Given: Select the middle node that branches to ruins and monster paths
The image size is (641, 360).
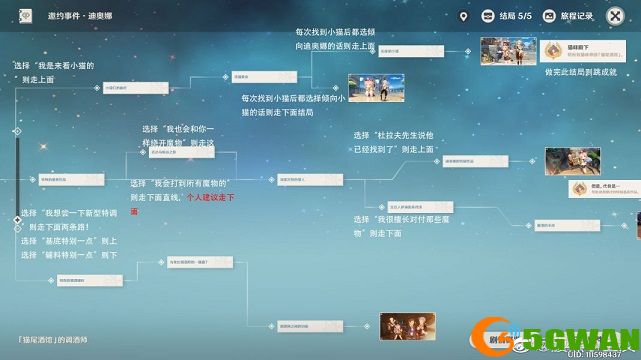Looking at the screenshot, I should [310, 179].
